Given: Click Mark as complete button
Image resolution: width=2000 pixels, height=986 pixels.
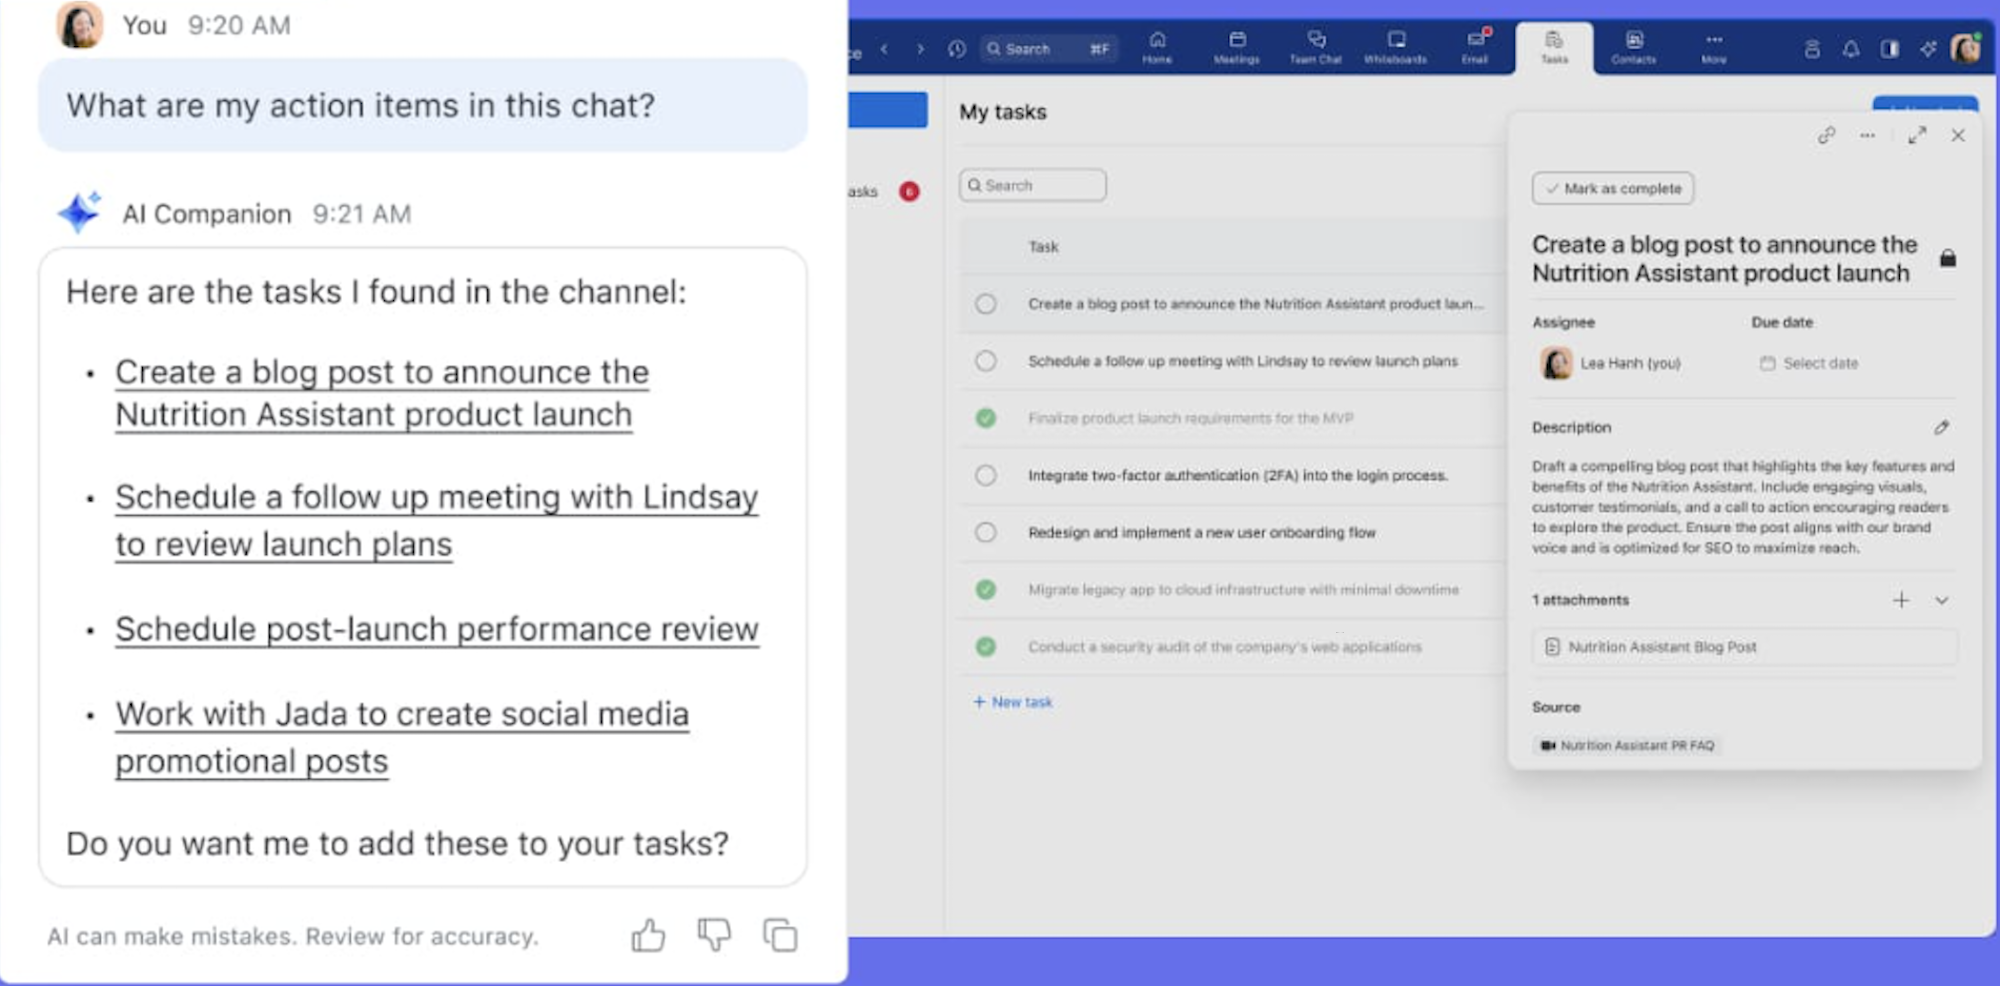Looking at the screenshot, I should (x=1613, y=188).
